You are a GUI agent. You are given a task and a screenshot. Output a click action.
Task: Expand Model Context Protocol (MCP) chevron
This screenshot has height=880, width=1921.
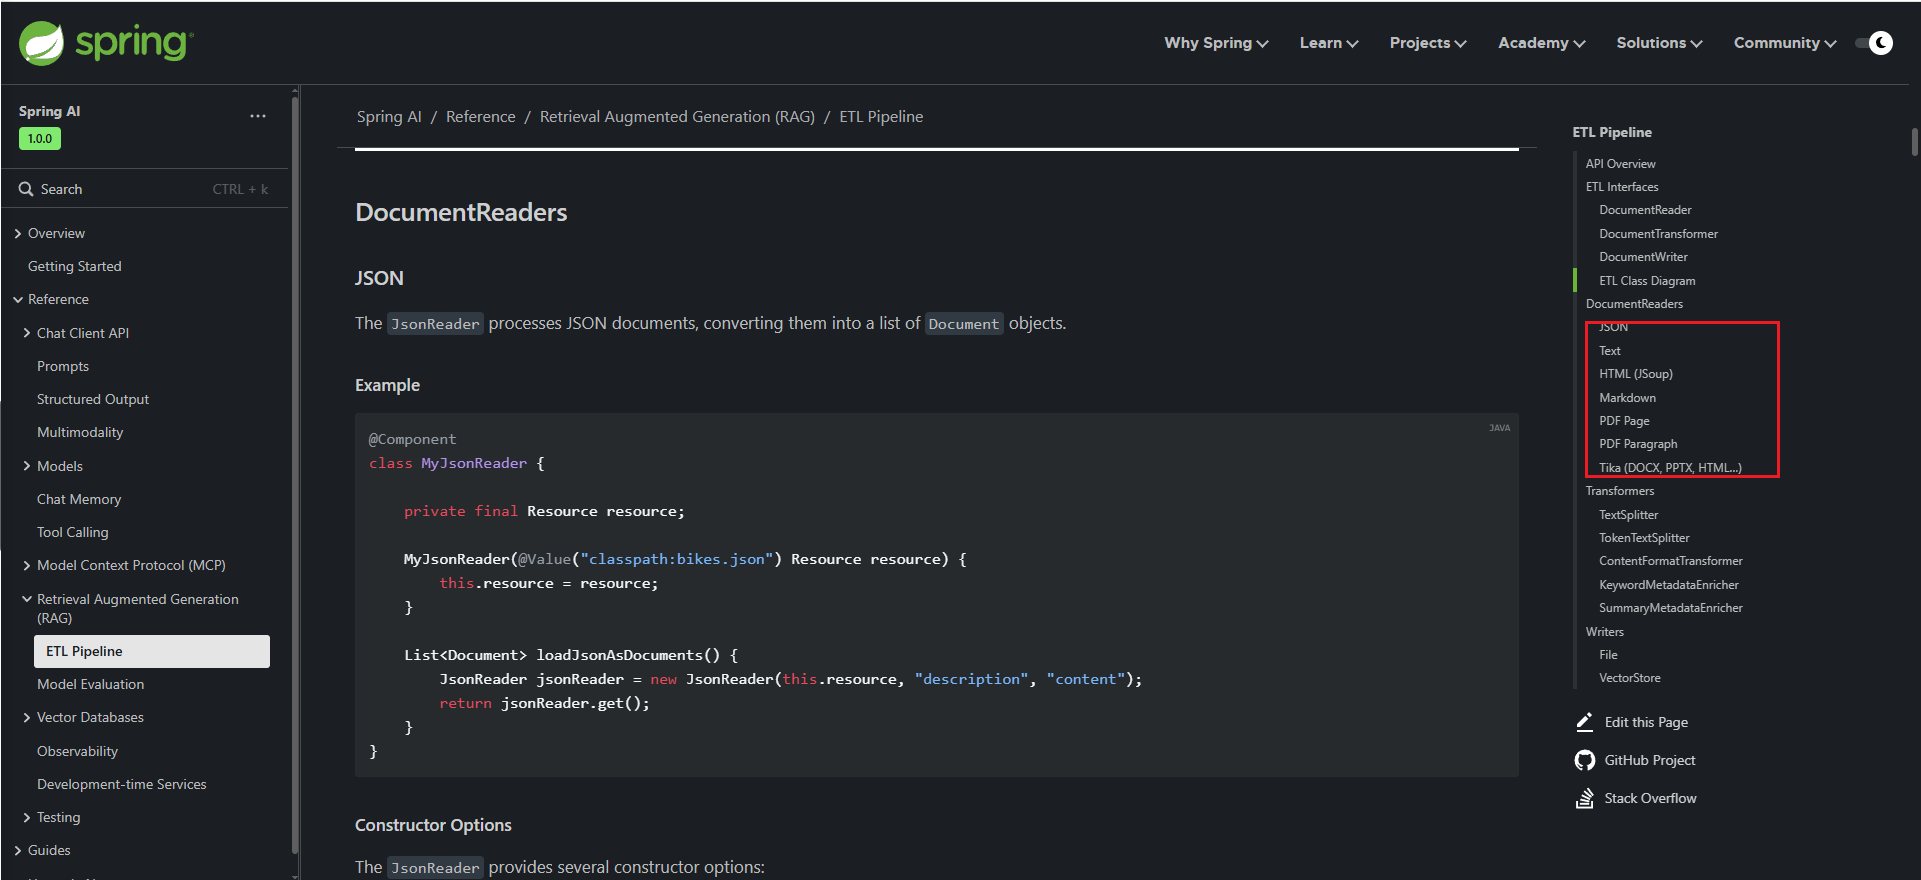27,565
